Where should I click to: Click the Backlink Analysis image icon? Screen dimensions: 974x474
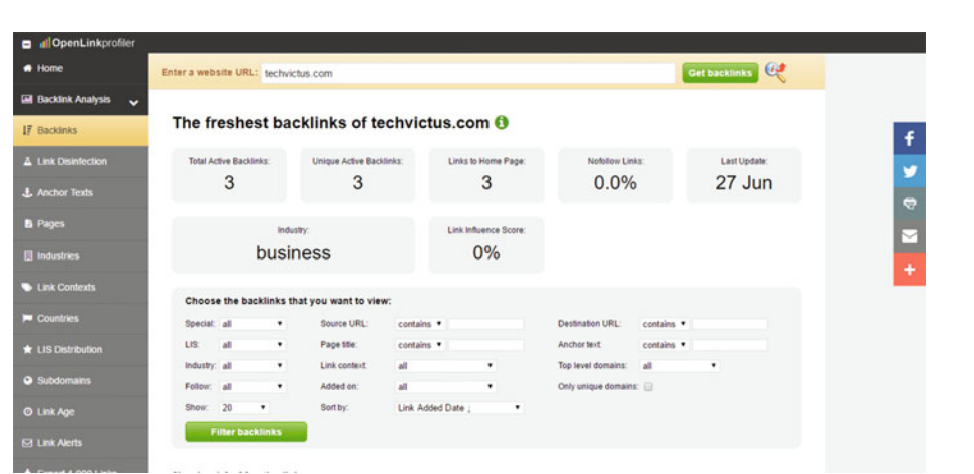point(27,99)
